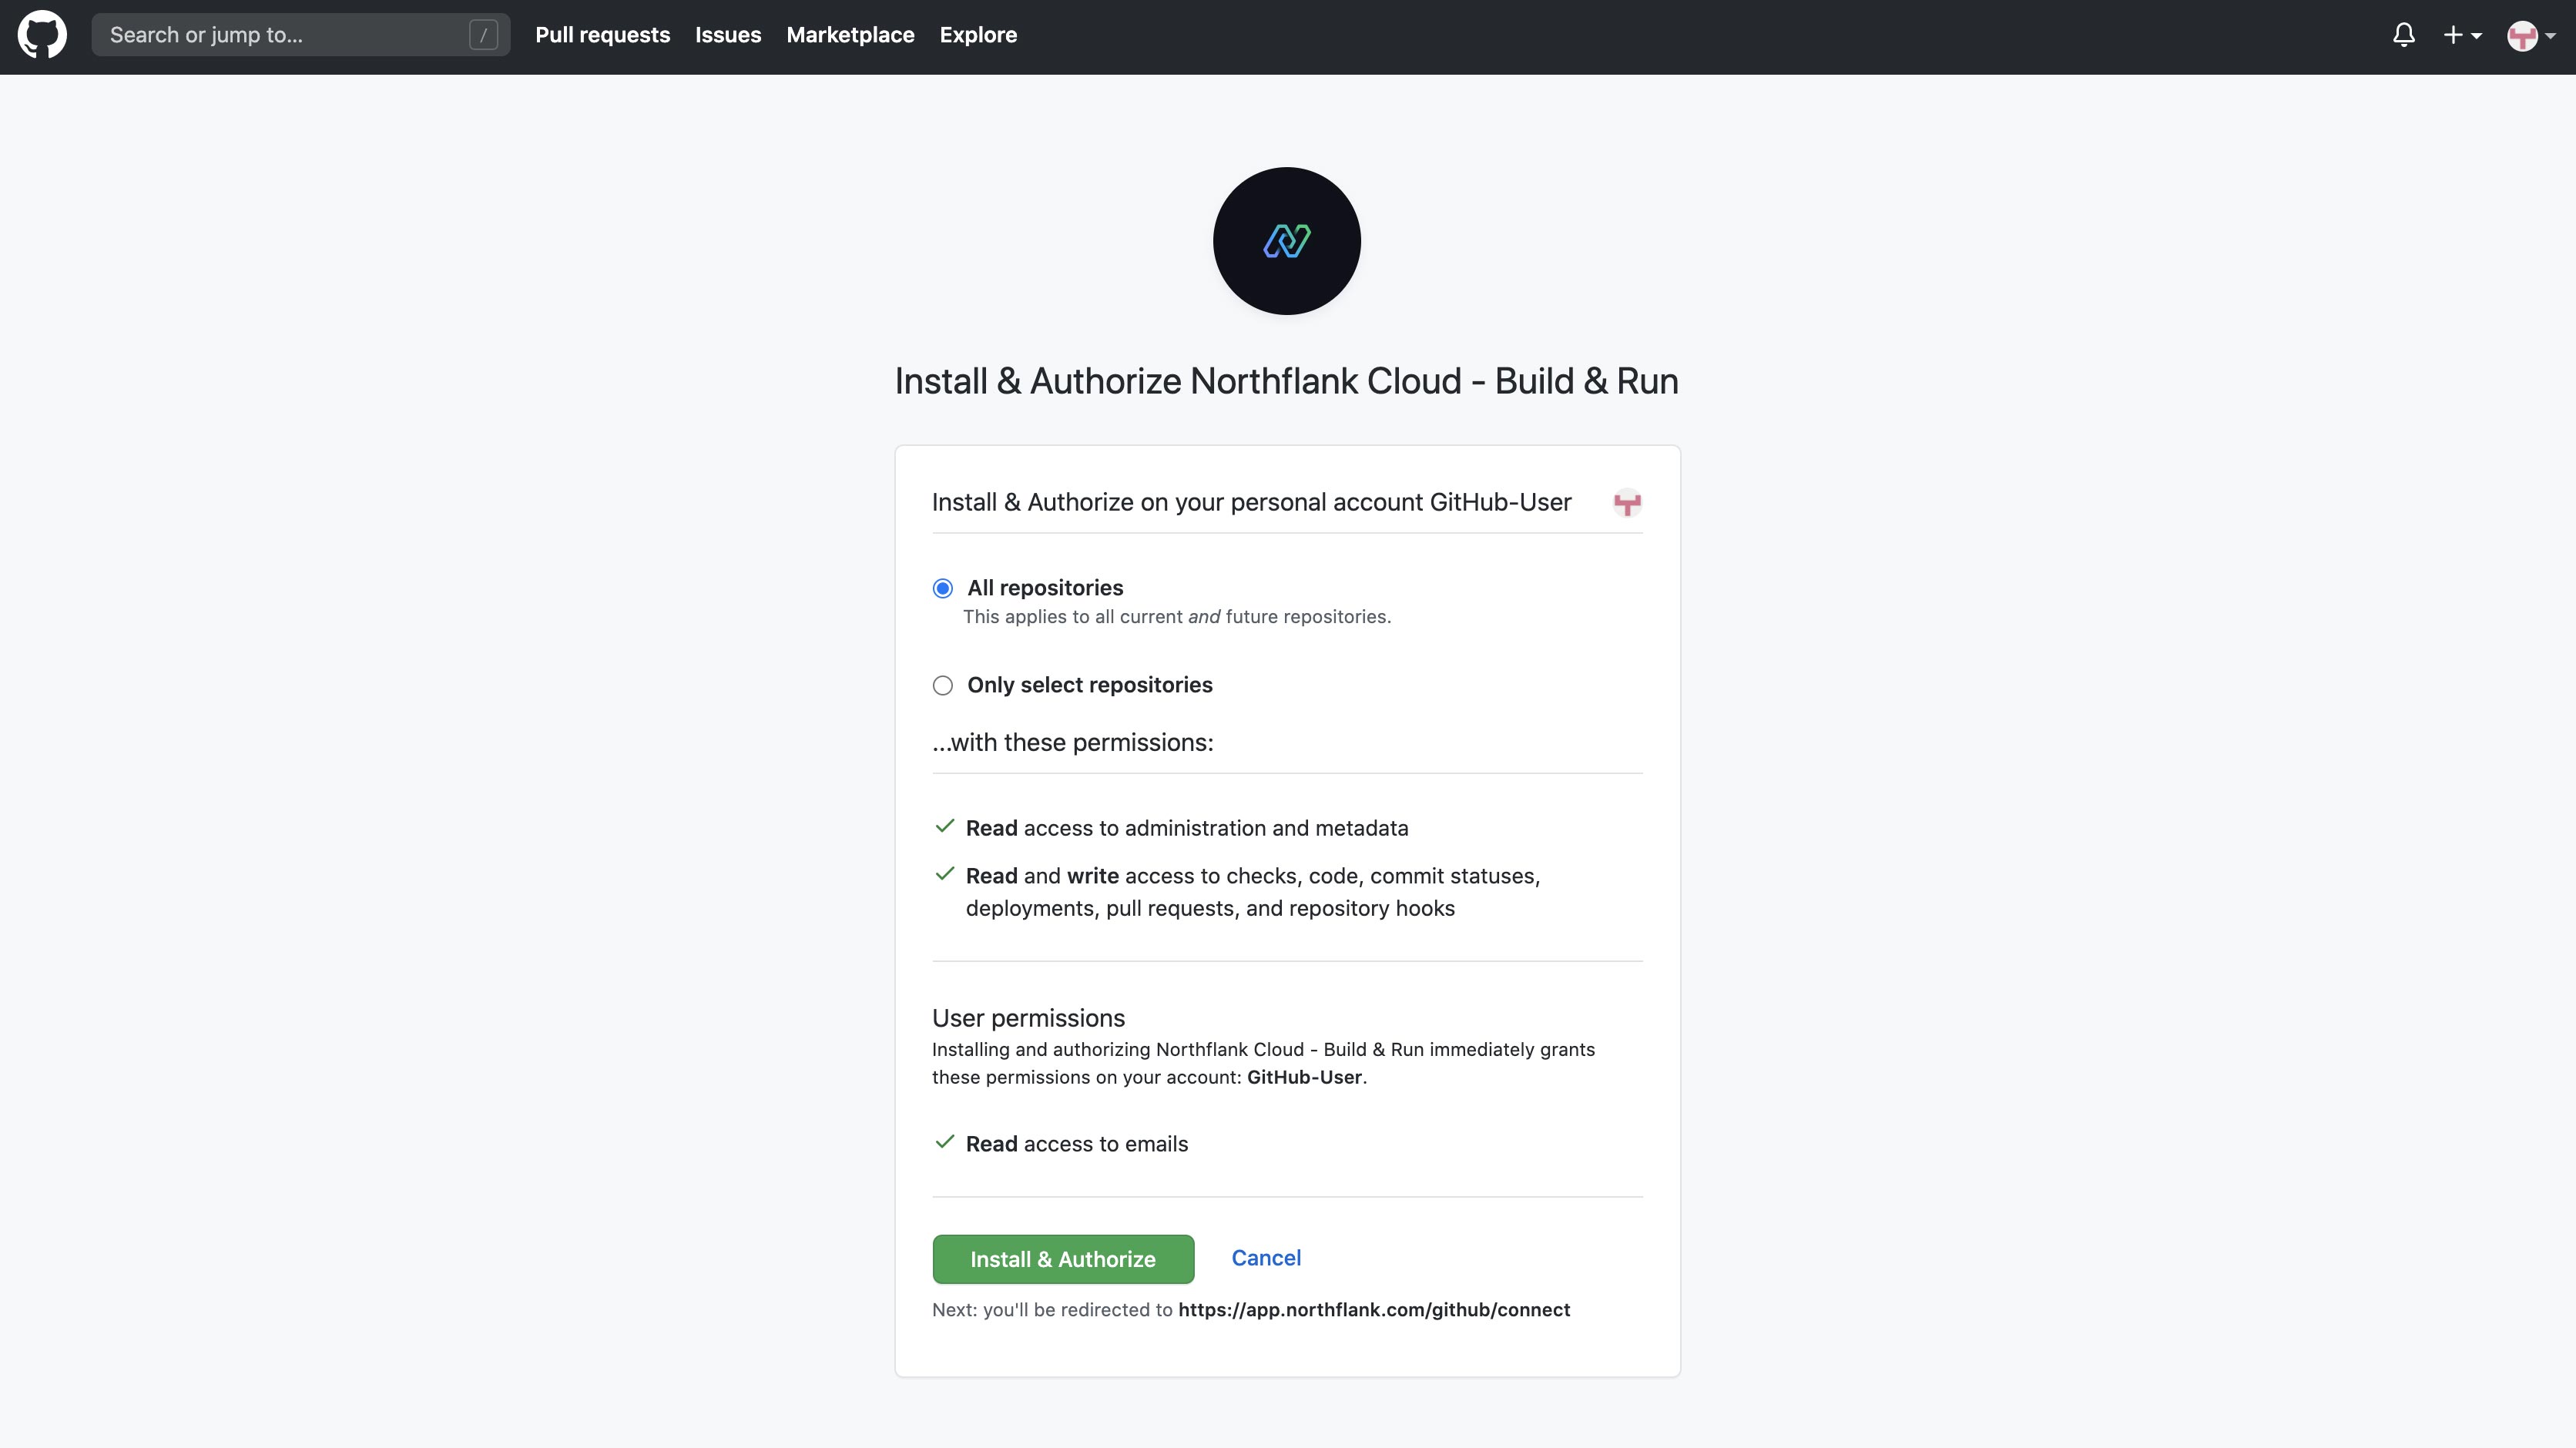This screenshot has height=1448, width=2576.
Task: Click the checkmark beside Read access to emails
Action: [944, 1142]
